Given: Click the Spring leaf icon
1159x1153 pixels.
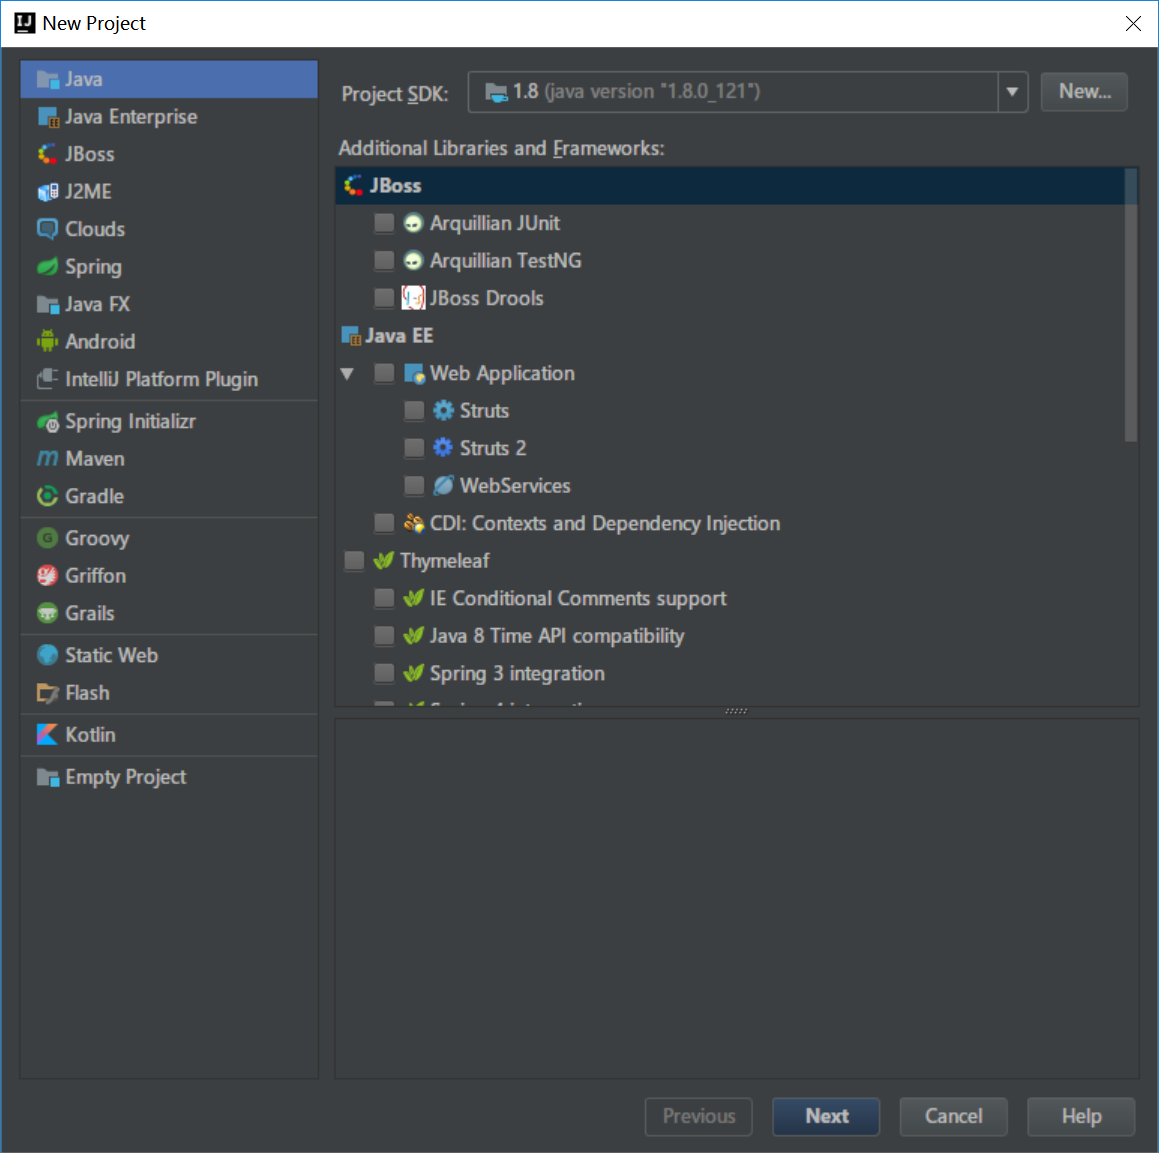Looking at the screenshot, I should 47,266.
